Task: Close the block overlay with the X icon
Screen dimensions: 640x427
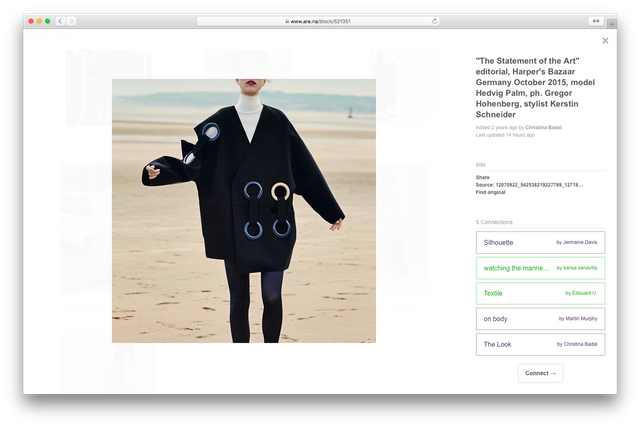Action: pos(605,40)
